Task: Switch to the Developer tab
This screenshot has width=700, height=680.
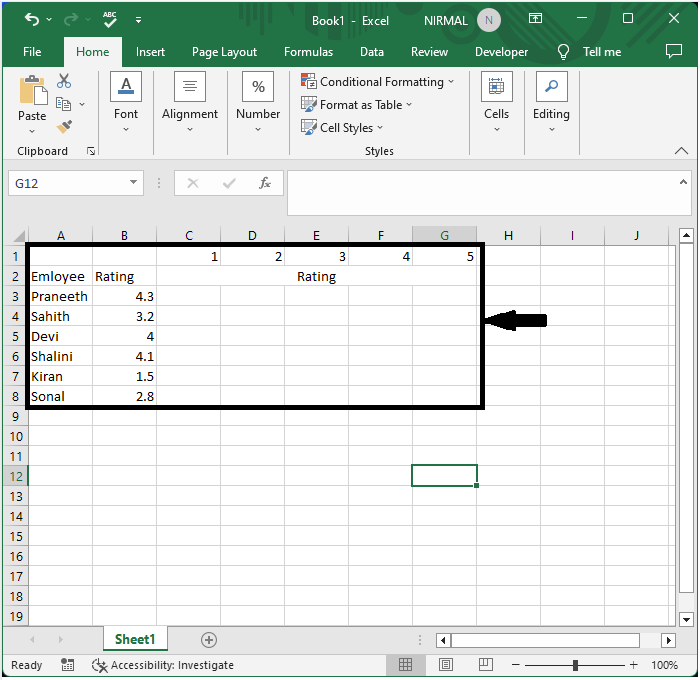Action: coord(501,52)
